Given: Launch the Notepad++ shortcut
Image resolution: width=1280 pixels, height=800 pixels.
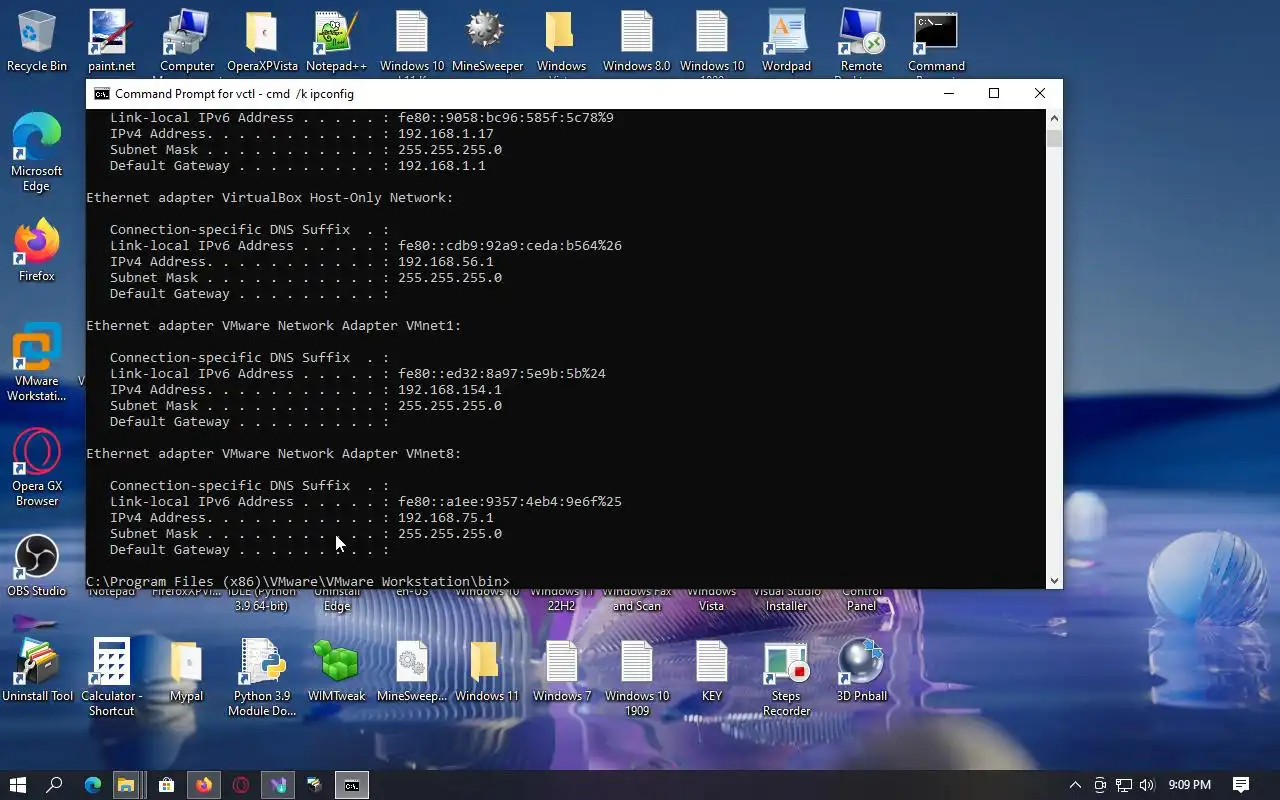Looking at the screenshot, I should pos(336,40).
